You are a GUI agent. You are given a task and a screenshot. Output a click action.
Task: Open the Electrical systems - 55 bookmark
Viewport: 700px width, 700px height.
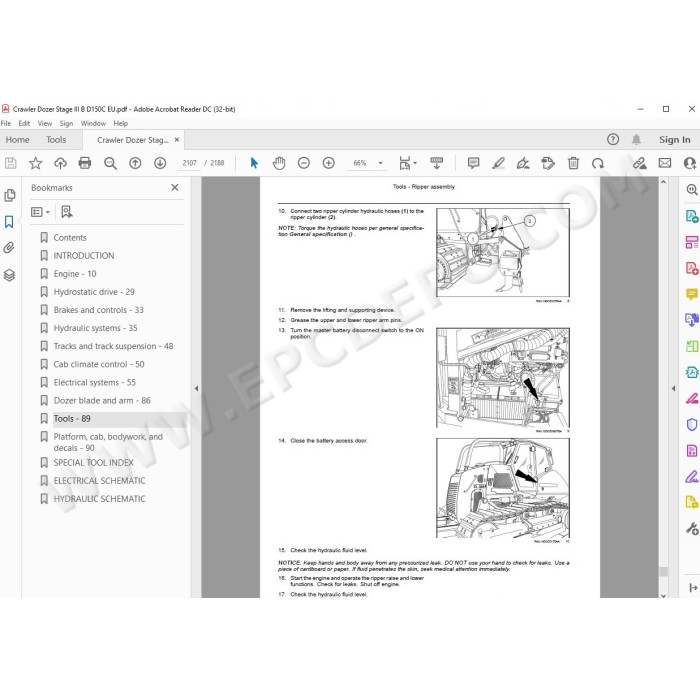coord(95,383)
